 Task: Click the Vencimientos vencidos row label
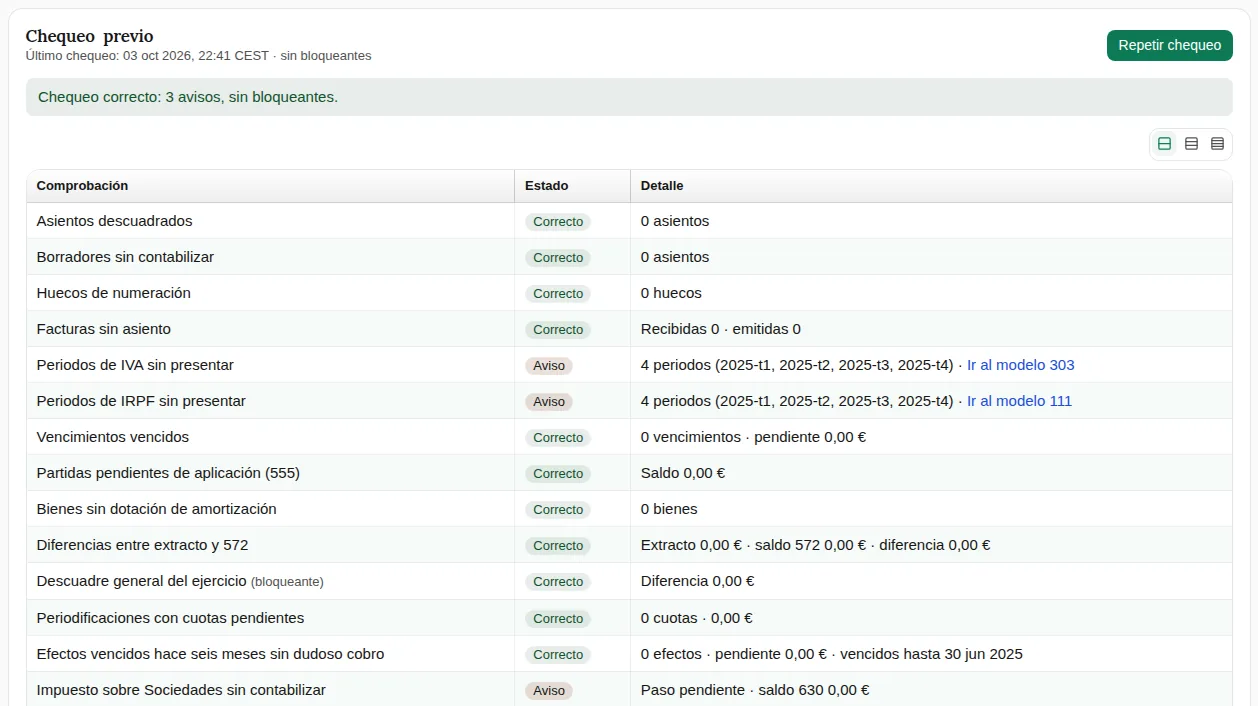[113, 437]
